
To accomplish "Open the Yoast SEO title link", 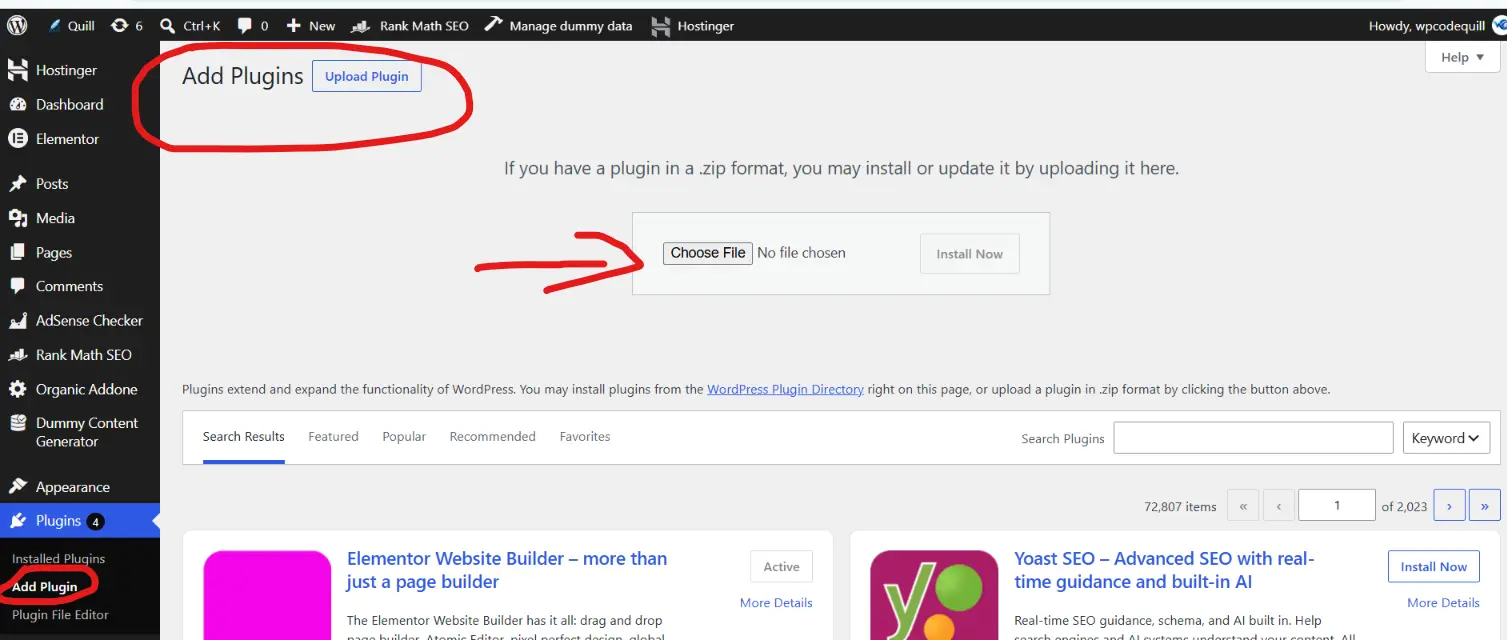I will [1164, 570].
